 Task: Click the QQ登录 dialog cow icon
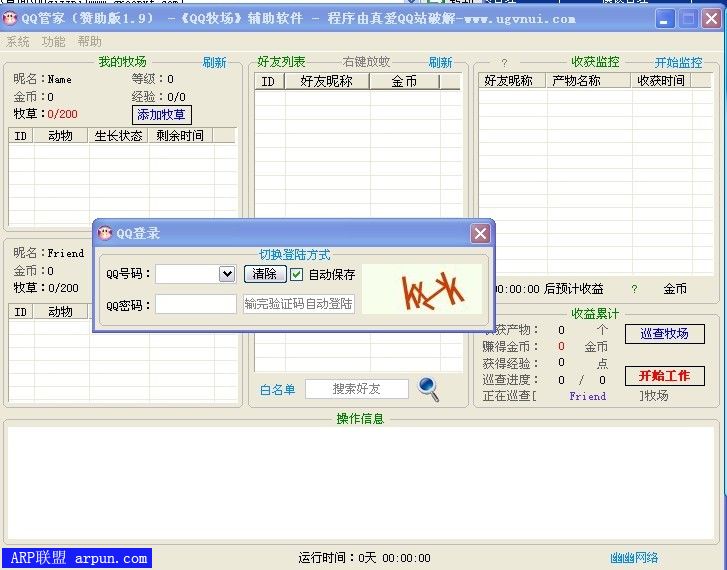(105, 233)
